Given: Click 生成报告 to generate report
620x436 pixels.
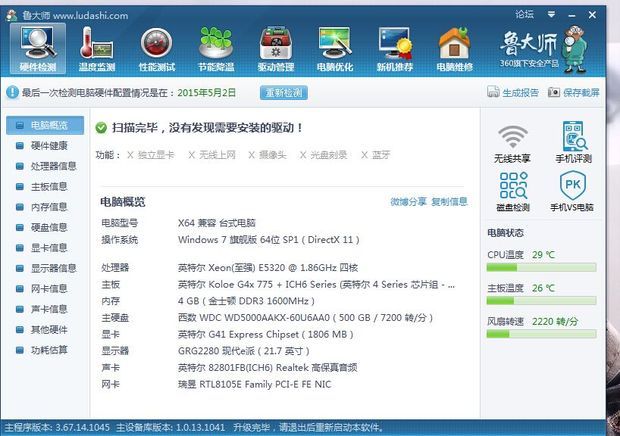Looking at the screenshot, I should pyautogui.click(x=512, y=92).
